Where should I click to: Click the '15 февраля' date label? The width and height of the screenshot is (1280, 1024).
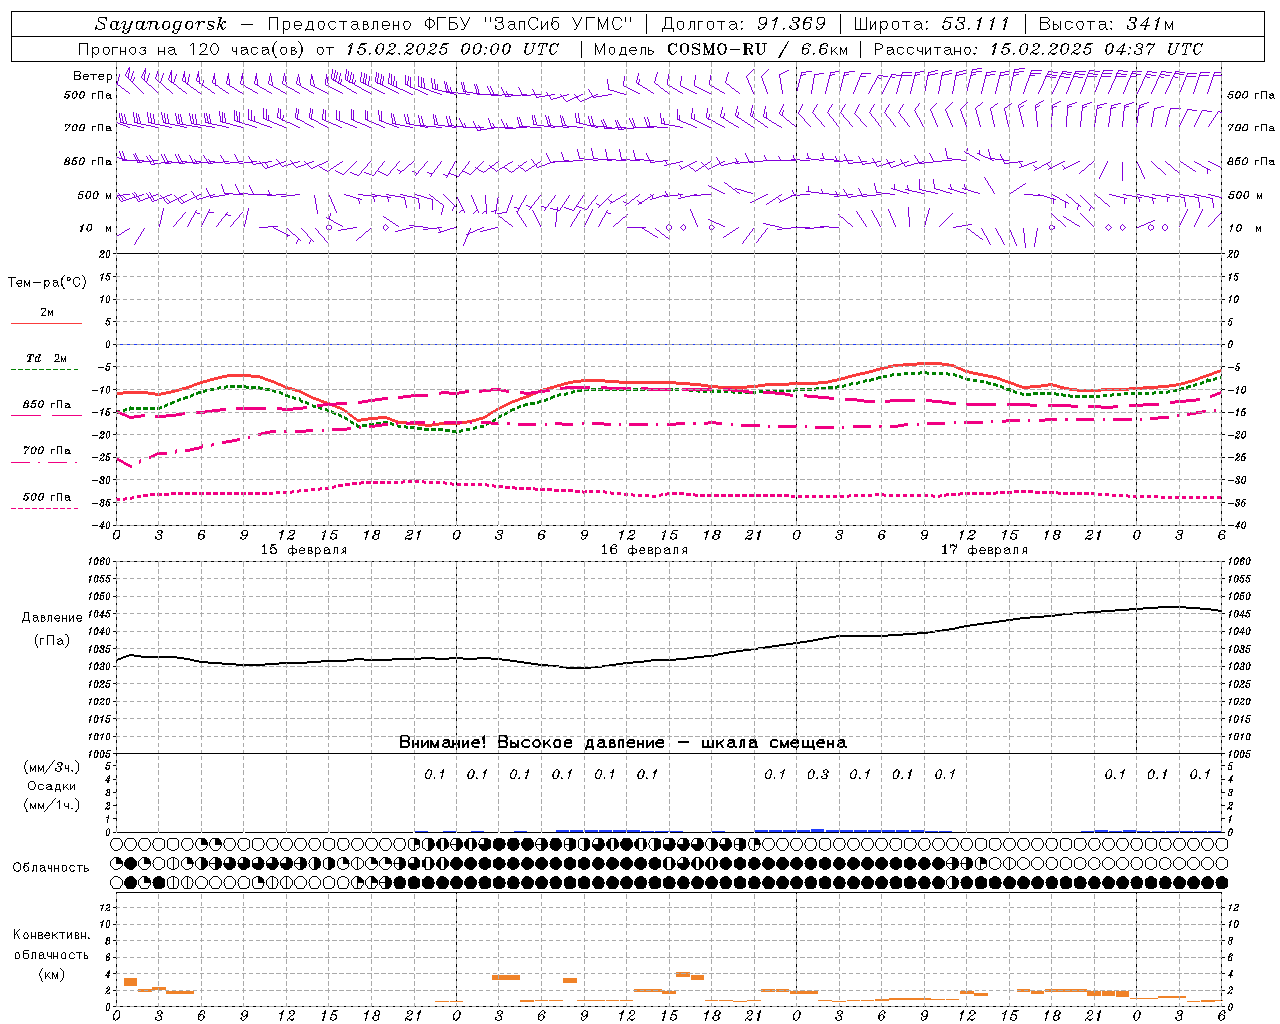(x=304, y=550)
